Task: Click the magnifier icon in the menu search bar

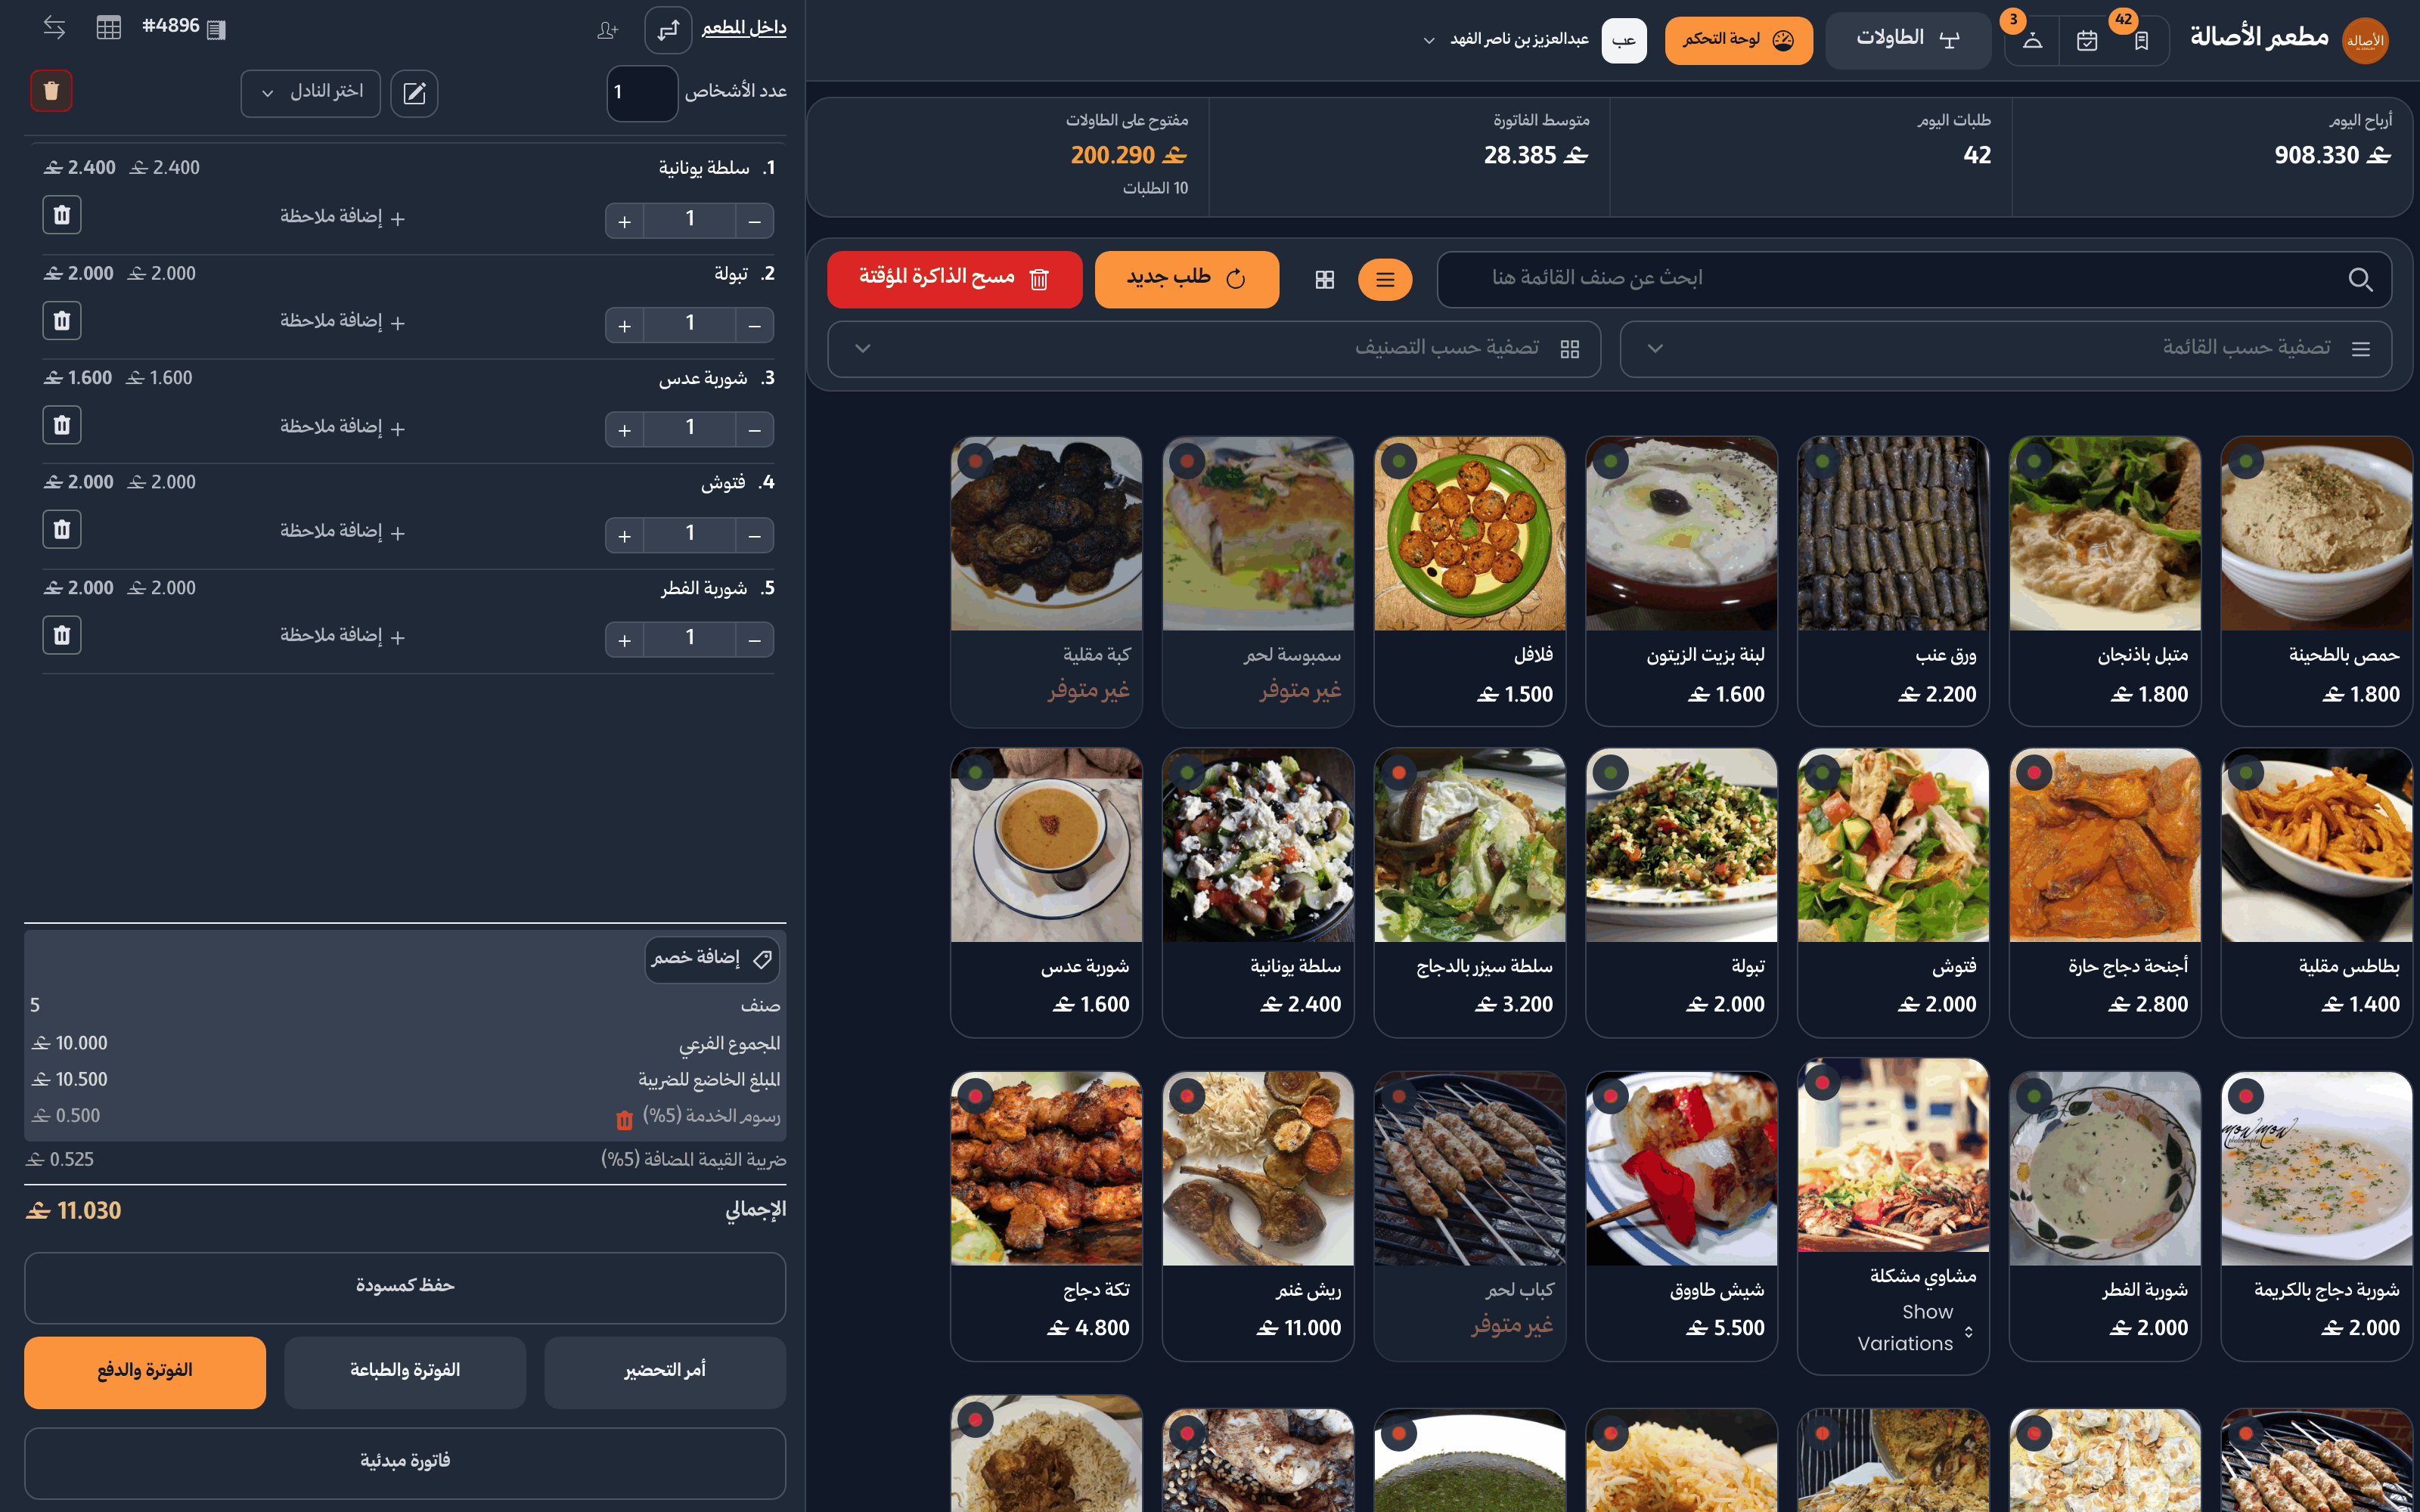Action: pyautogui.click(x=2360, y=280)
